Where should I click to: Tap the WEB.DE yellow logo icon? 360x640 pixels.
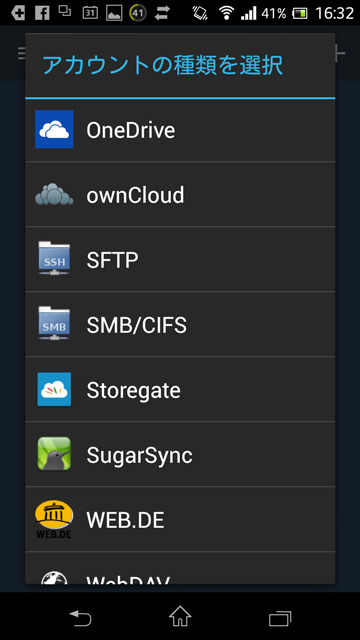coord(54,519)
